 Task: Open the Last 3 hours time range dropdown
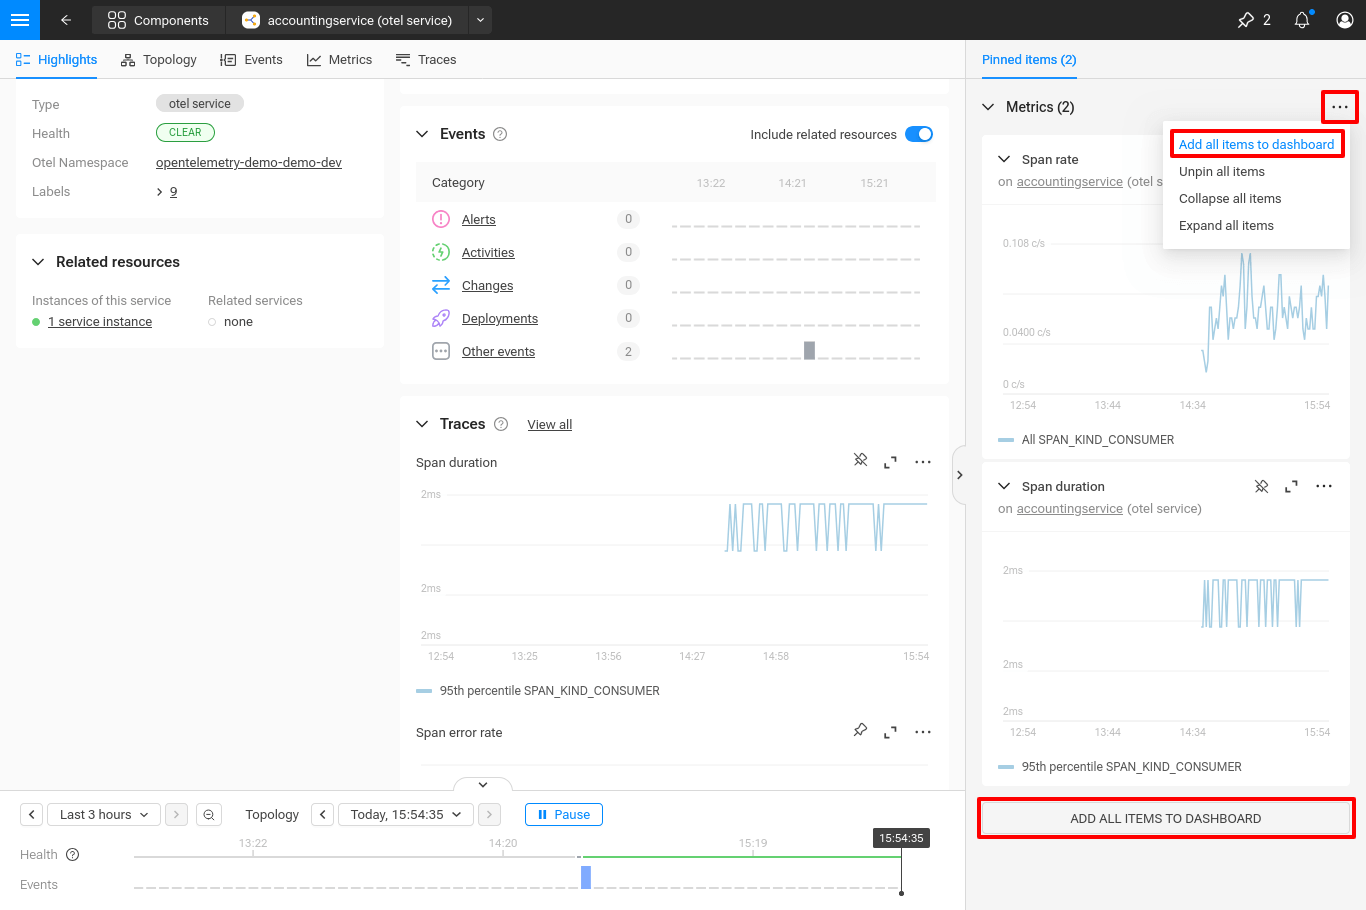coord(103,814)
